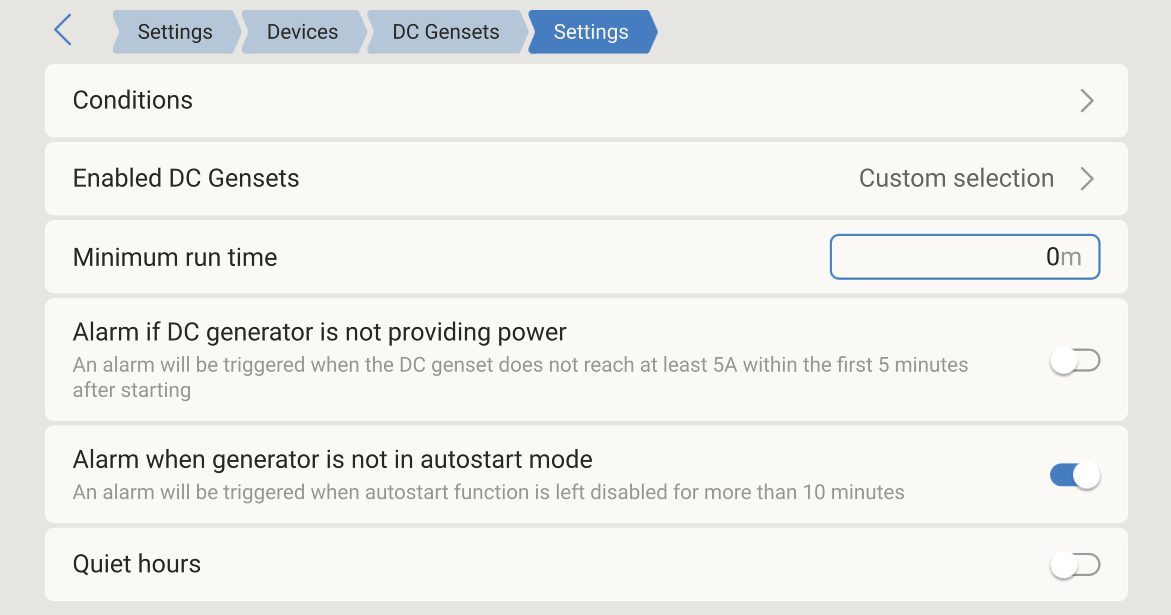
Task: Click the 'Alarm when generator is not in autostart mode' title
Action: (332, 460)
